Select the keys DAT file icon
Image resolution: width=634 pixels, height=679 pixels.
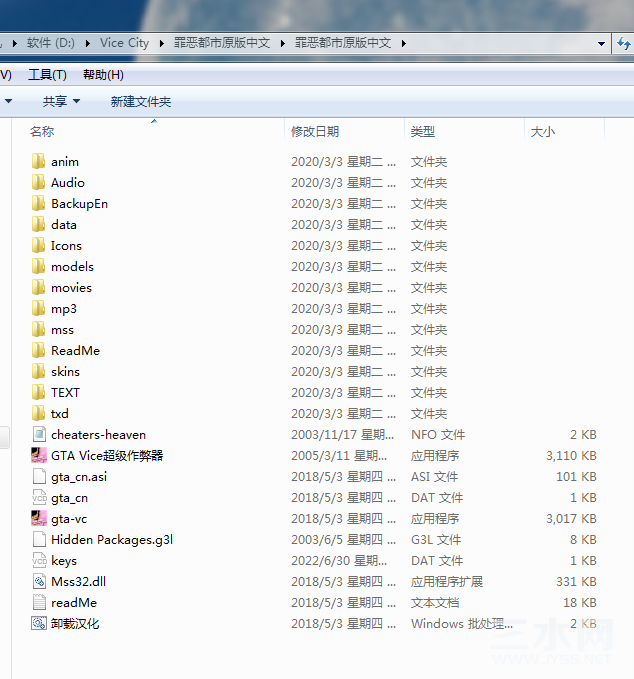click(x=39, y=560)
